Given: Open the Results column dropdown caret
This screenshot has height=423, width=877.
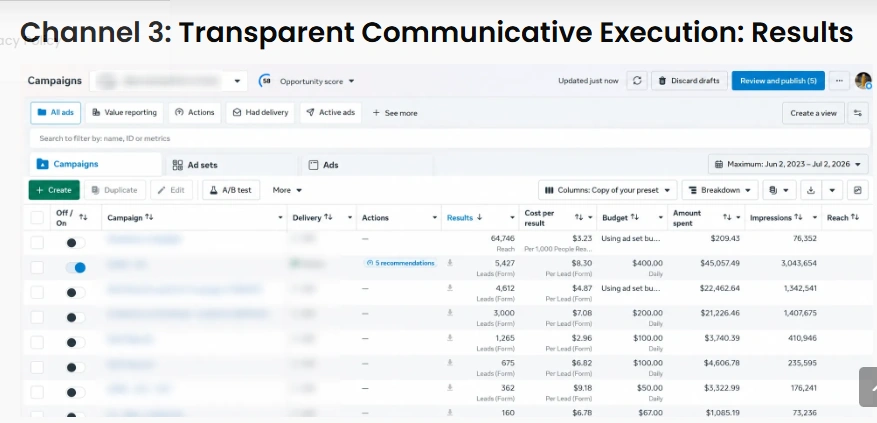Looking at the screenshot, I should pyautogui.click(x=512, y=218).
